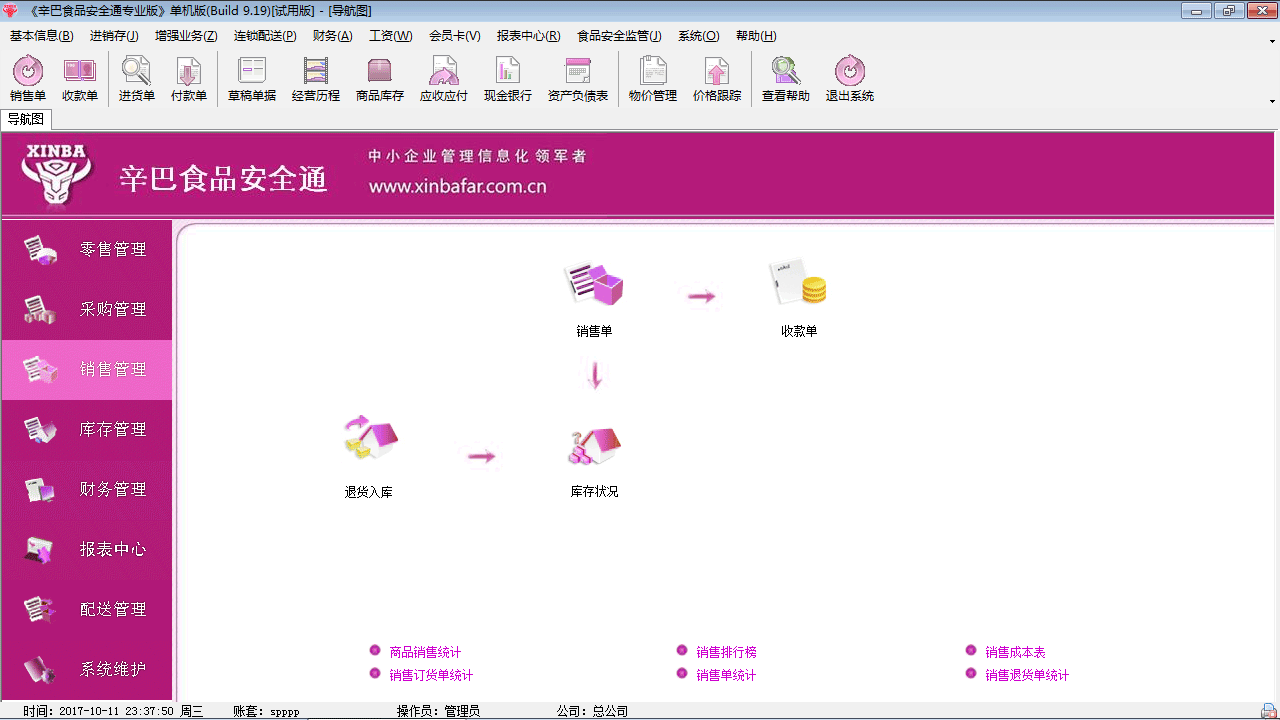Open the 进销存(J) menu
Viewport: 1280px width, 720px height.
coord(114,36)
